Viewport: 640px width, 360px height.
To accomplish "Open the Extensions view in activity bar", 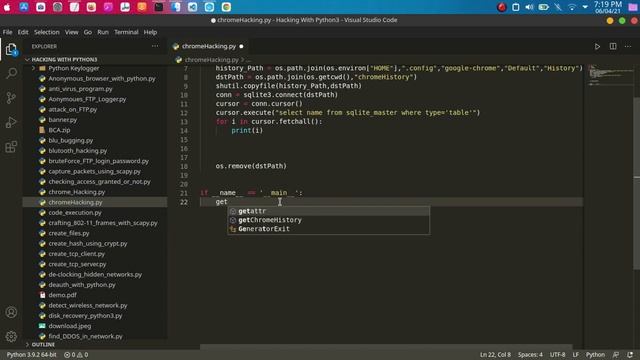I will [x=11, y=147].
